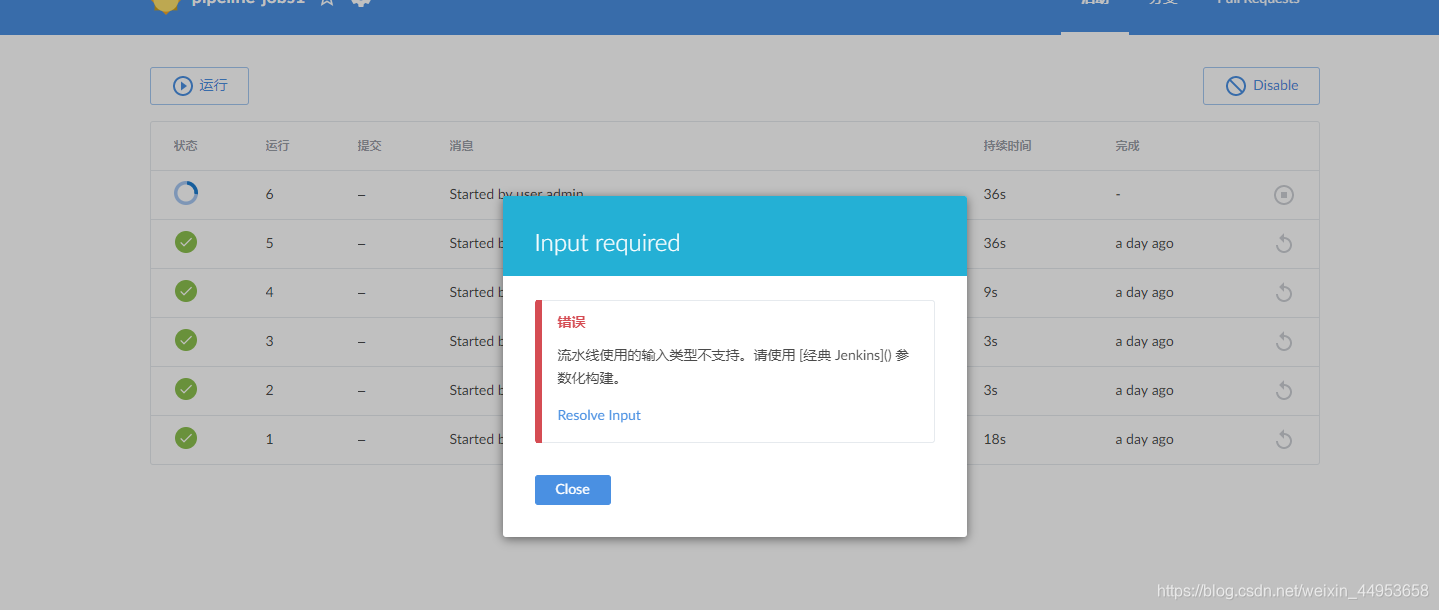Click the 36s duration of run 5

[994, 244]
